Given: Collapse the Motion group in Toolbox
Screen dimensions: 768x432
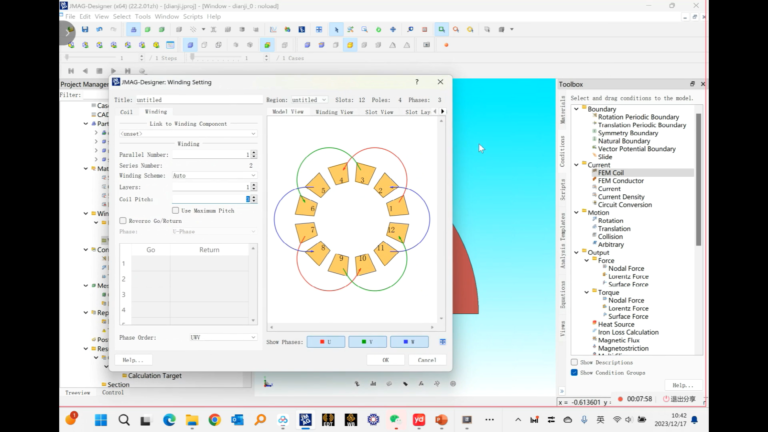Looking at the screenshot, I should click(576, 213).
